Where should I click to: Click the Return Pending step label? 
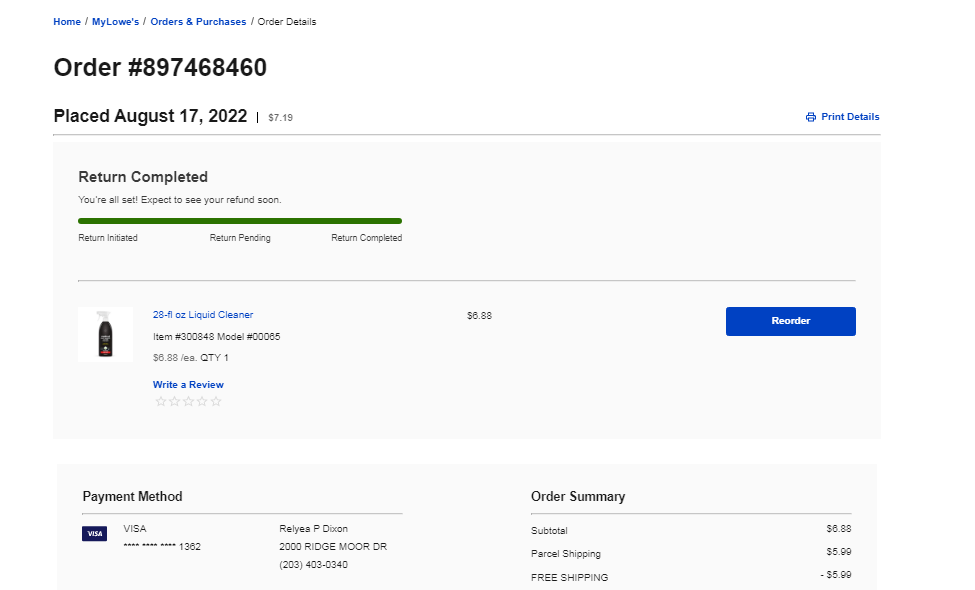click(240, 237)
